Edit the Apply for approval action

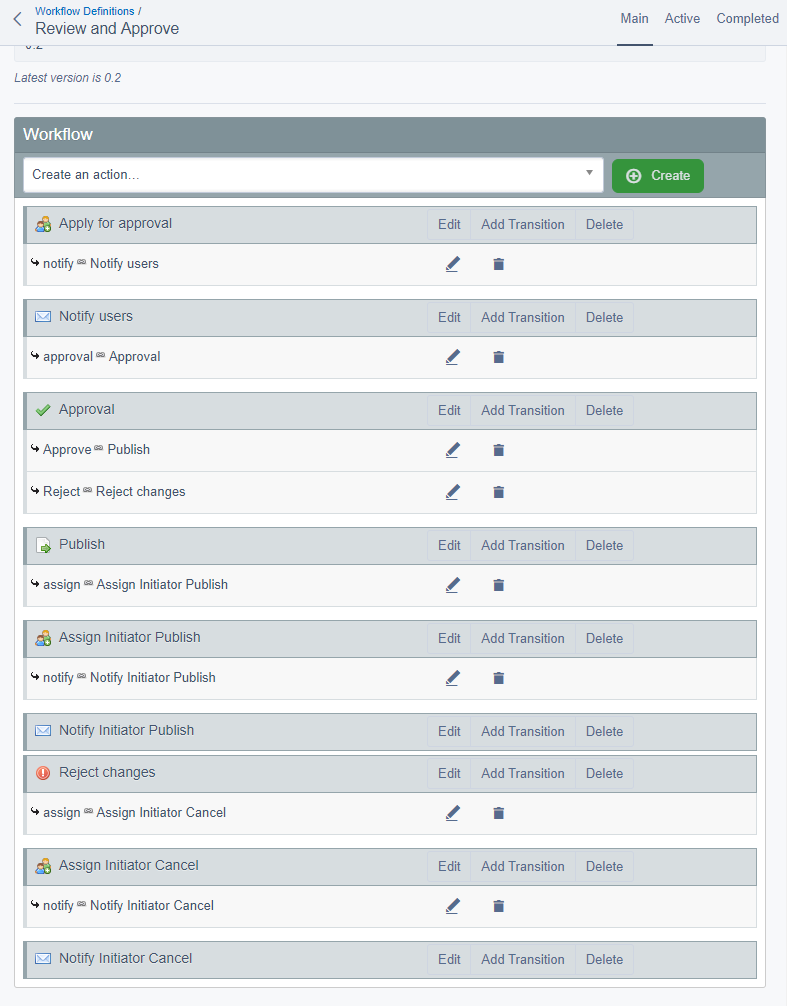pyautogui.click(x=449, y=225)
